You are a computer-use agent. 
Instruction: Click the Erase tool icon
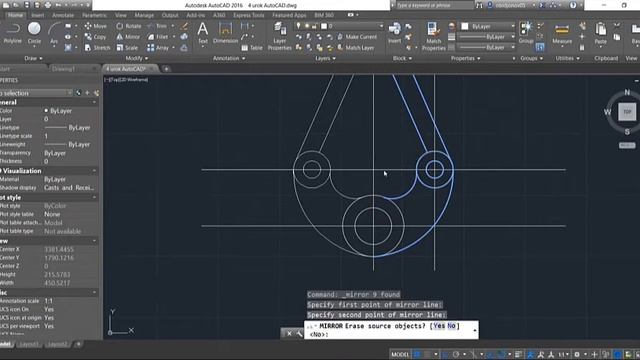tap(184, 26)
